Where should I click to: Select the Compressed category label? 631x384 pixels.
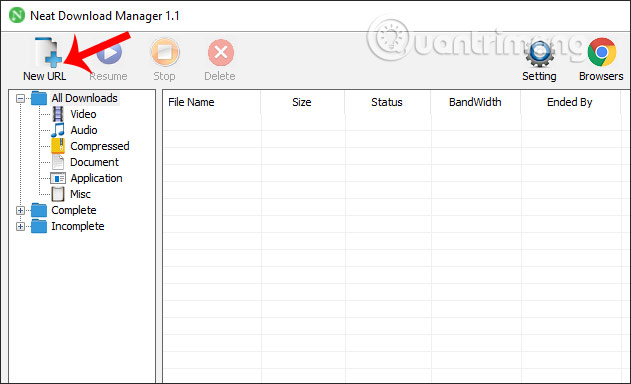click(100, 146)
